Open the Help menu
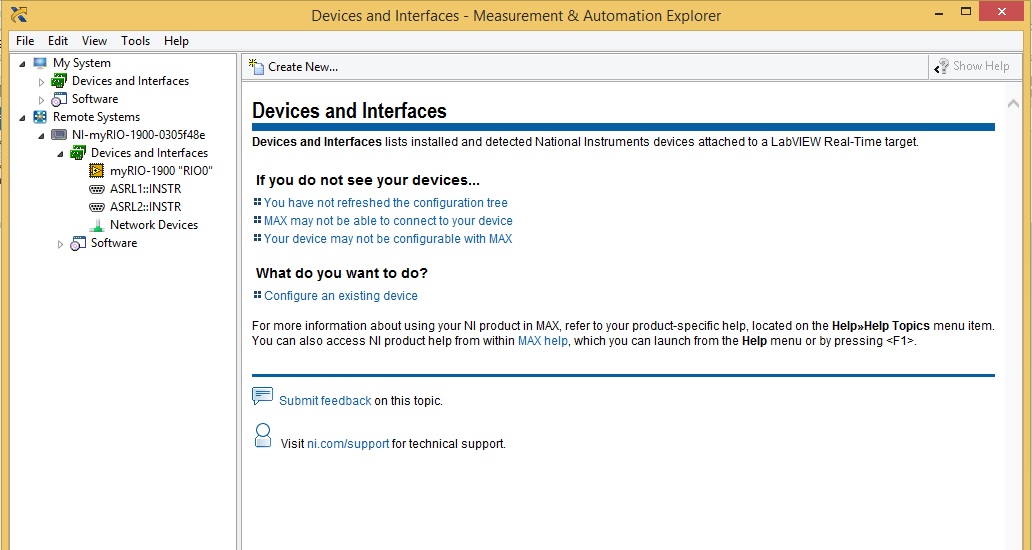Screen dimensions: 1032x550 176,41
